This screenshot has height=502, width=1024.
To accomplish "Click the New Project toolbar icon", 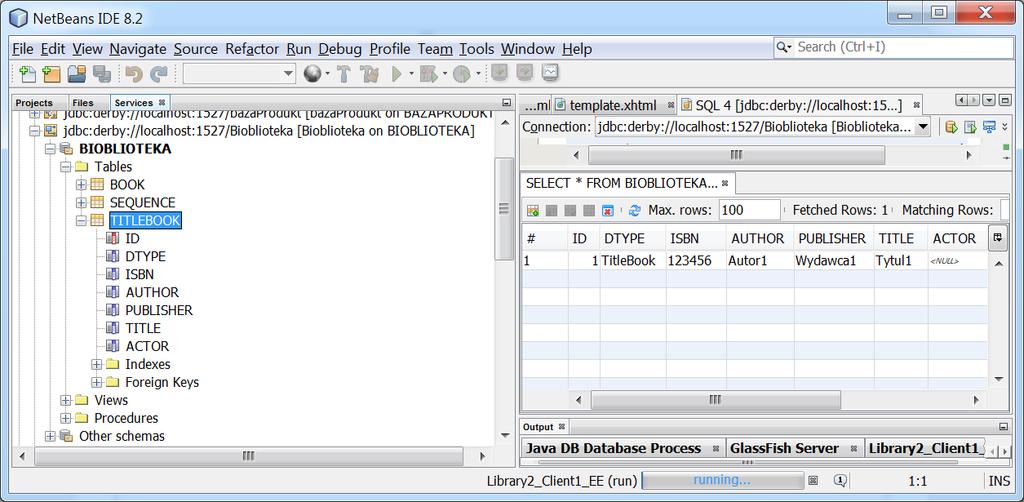I will click(51, 74).
